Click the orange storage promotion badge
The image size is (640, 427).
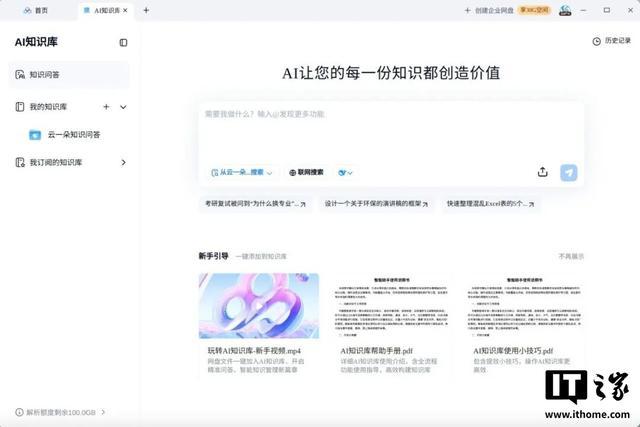tap(534, 10)
